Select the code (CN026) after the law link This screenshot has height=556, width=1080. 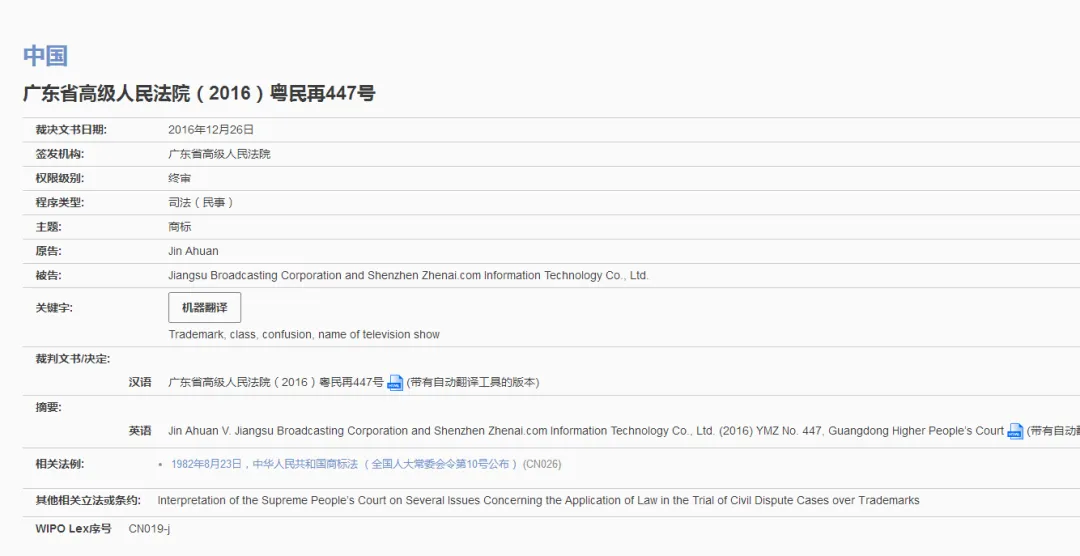point(542,464)
